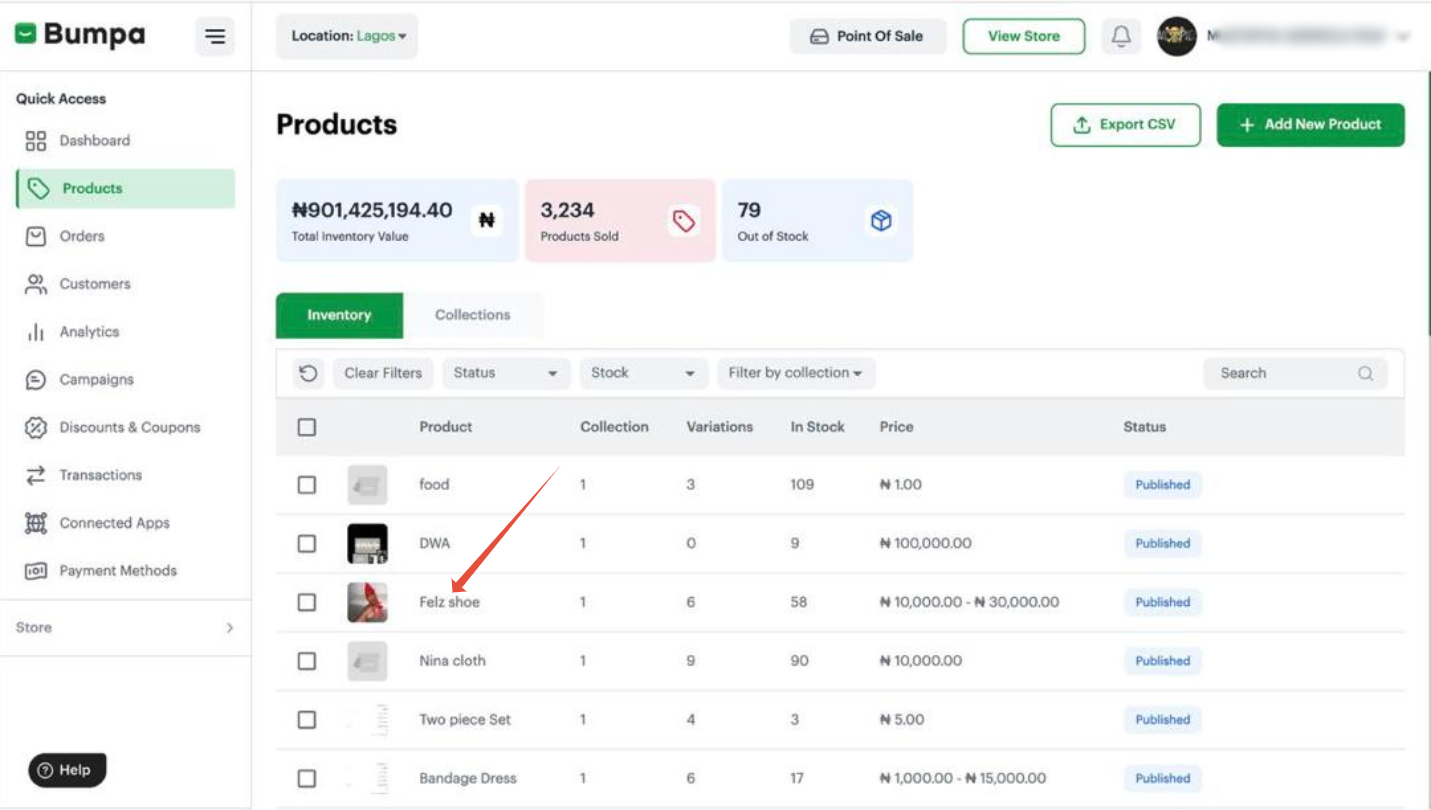Open the food product placeholder thumbnail
Image resolution: width=1431 pixels, height=810 pixels.
[367, 485]
